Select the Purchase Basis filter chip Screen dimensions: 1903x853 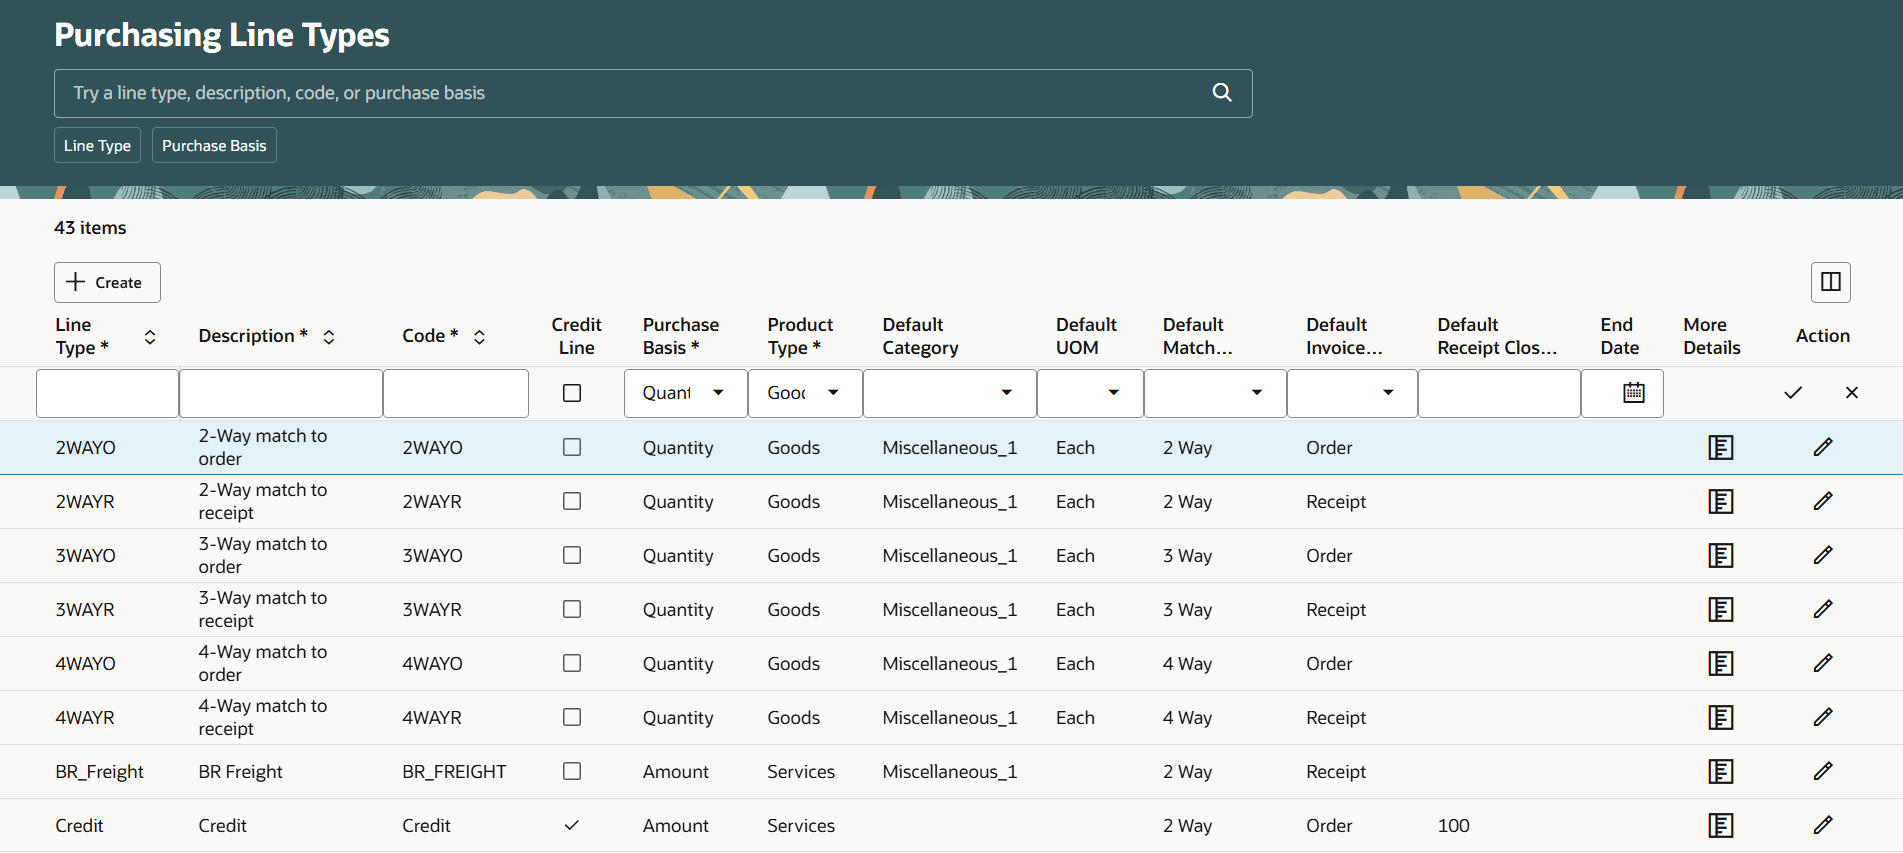pyautogui.click(x=214, y=146)
